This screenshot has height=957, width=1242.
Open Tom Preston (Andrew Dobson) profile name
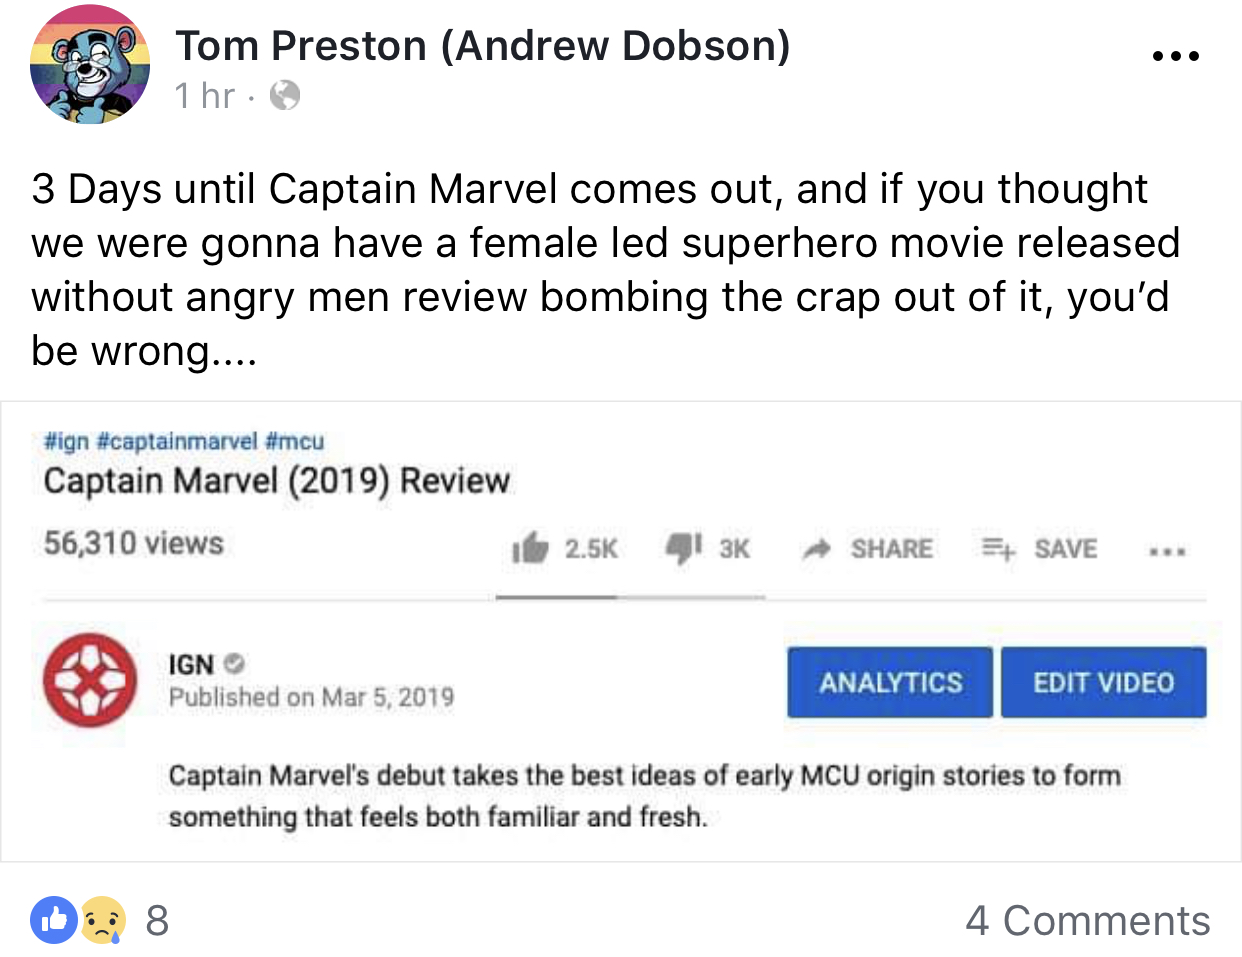[x=483, y=46]
